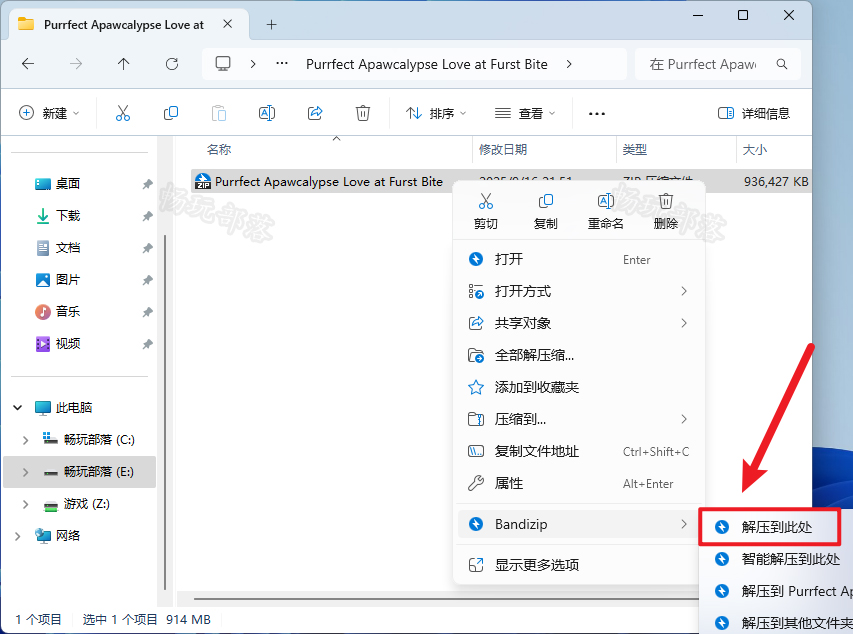Expand chevron after the folder name in address bar
Image resolution: width=853 pixels, height=634 pixels.
(x=569, y=64)
